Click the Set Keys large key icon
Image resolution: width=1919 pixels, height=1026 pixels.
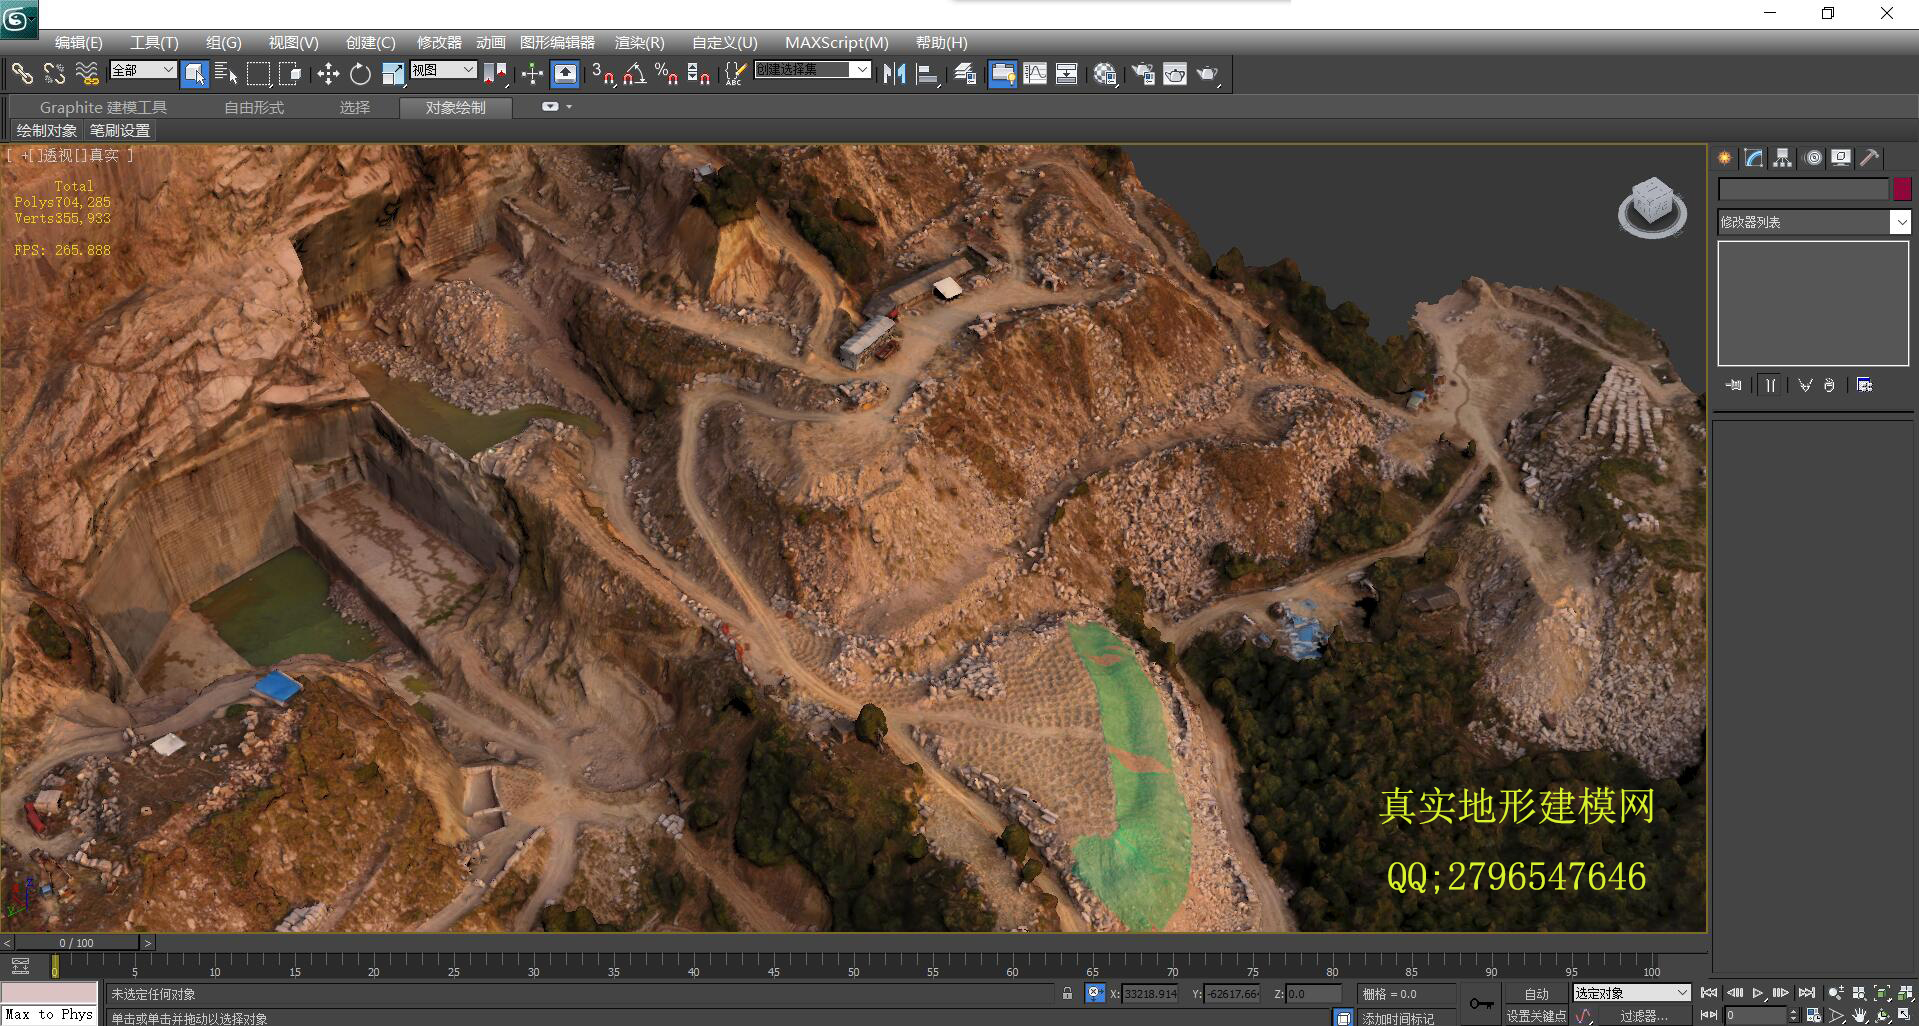point(1482,1004)
